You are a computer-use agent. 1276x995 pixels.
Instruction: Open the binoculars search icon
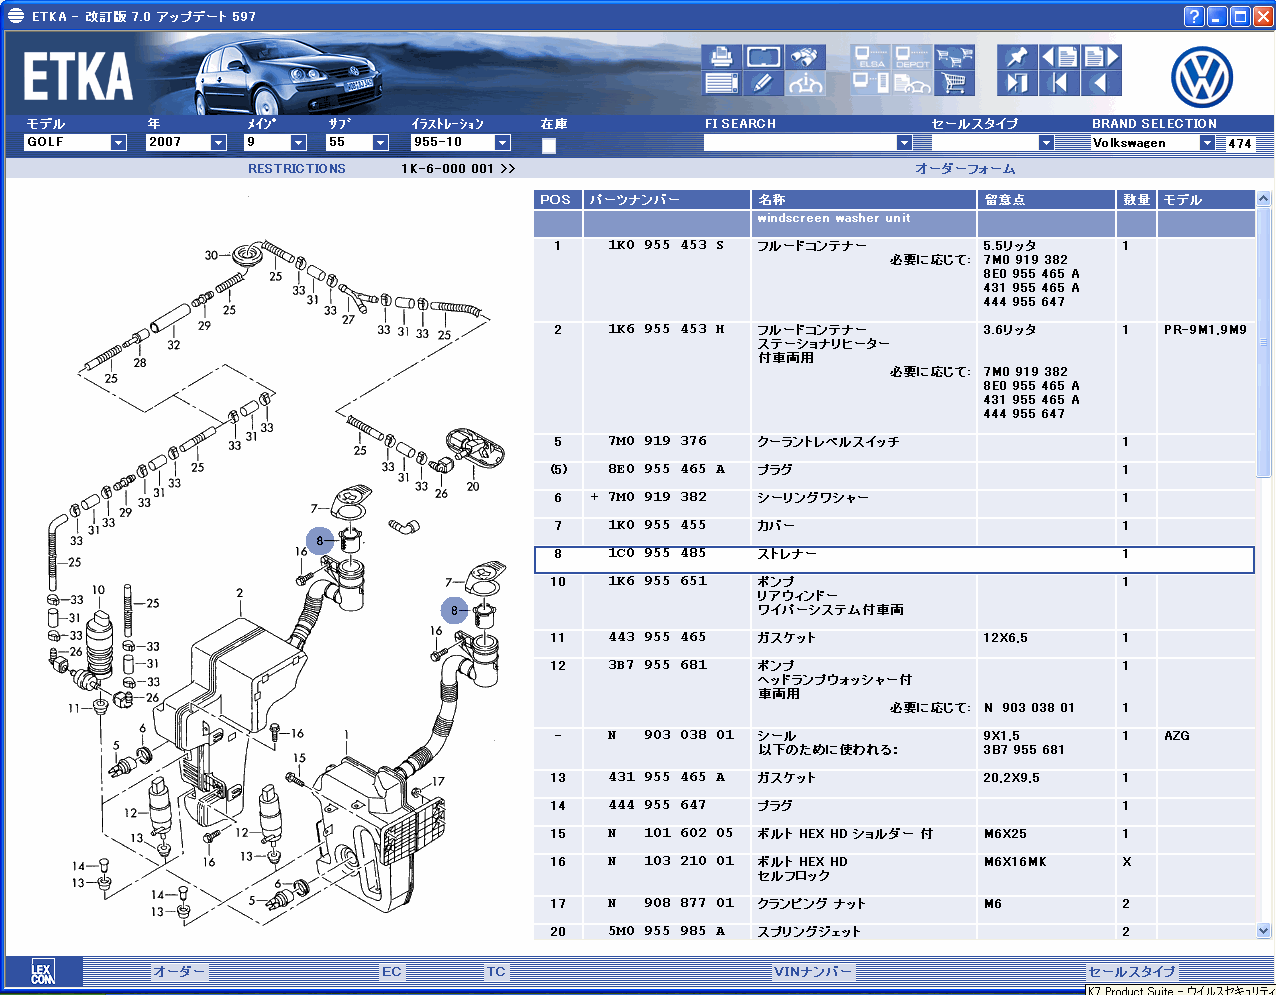coord(806,57)
